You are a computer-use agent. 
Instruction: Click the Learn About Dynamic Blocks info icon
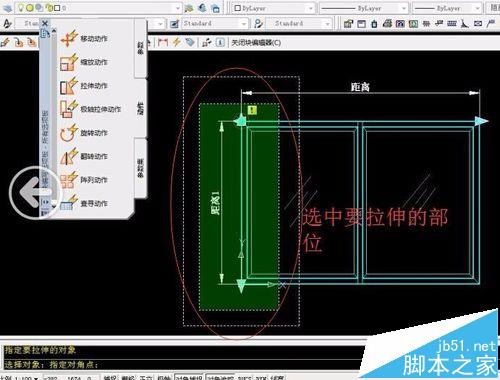tap(220, 42)
